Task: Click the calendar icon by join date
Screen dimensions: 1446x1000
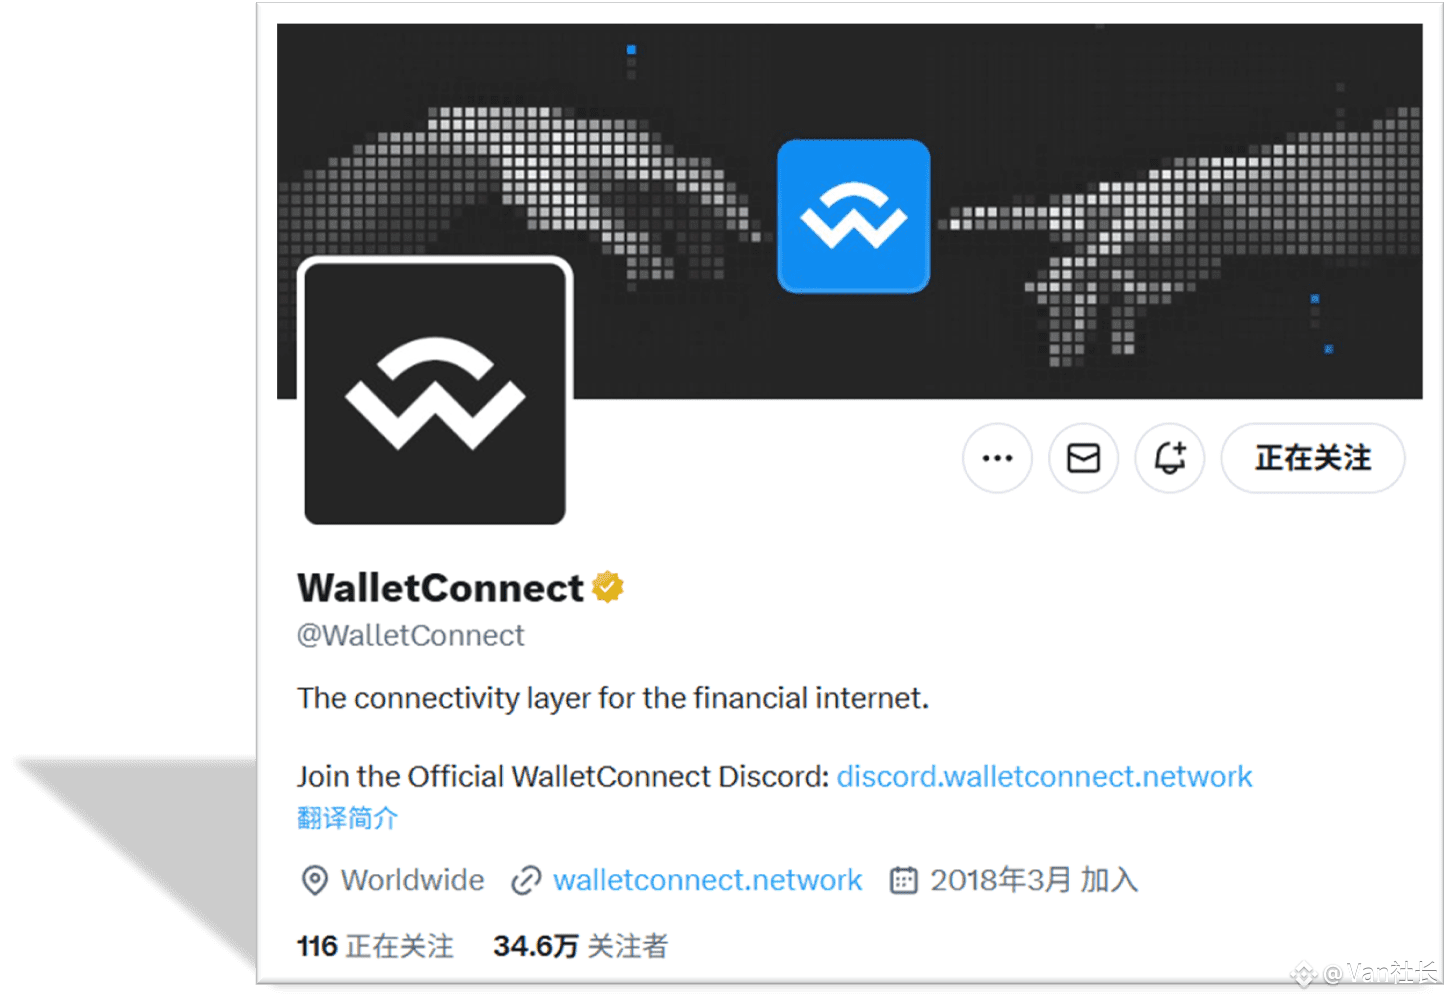Action: 903,880
